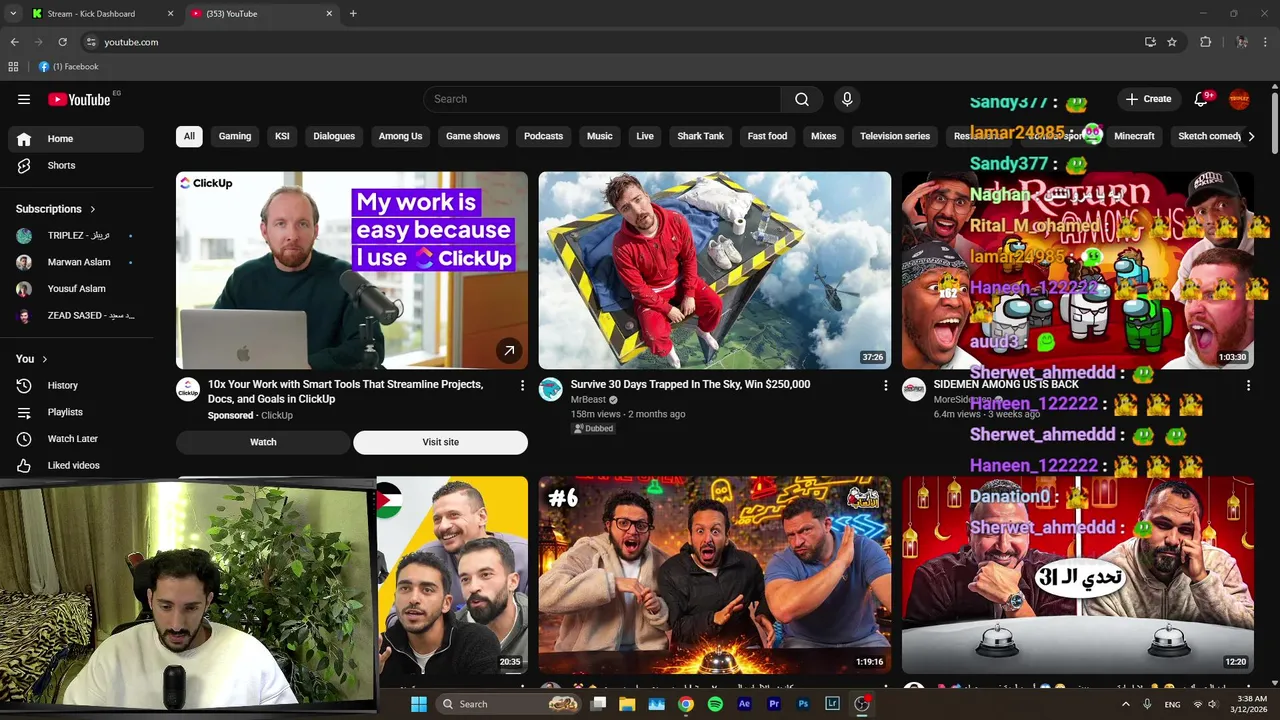Open Lightroom from the taskbar

coord(832,704)
